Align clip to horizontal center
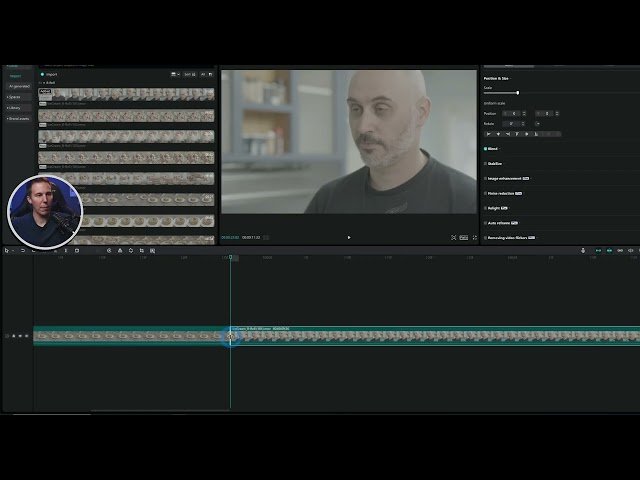Screen dimensions: 640x480 498,134
